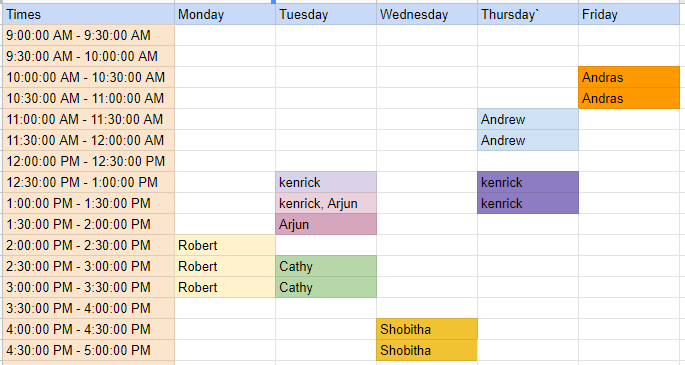The image size is (685, 365).
Task: Select the Tuesday header cell
Action: [326, 14]
